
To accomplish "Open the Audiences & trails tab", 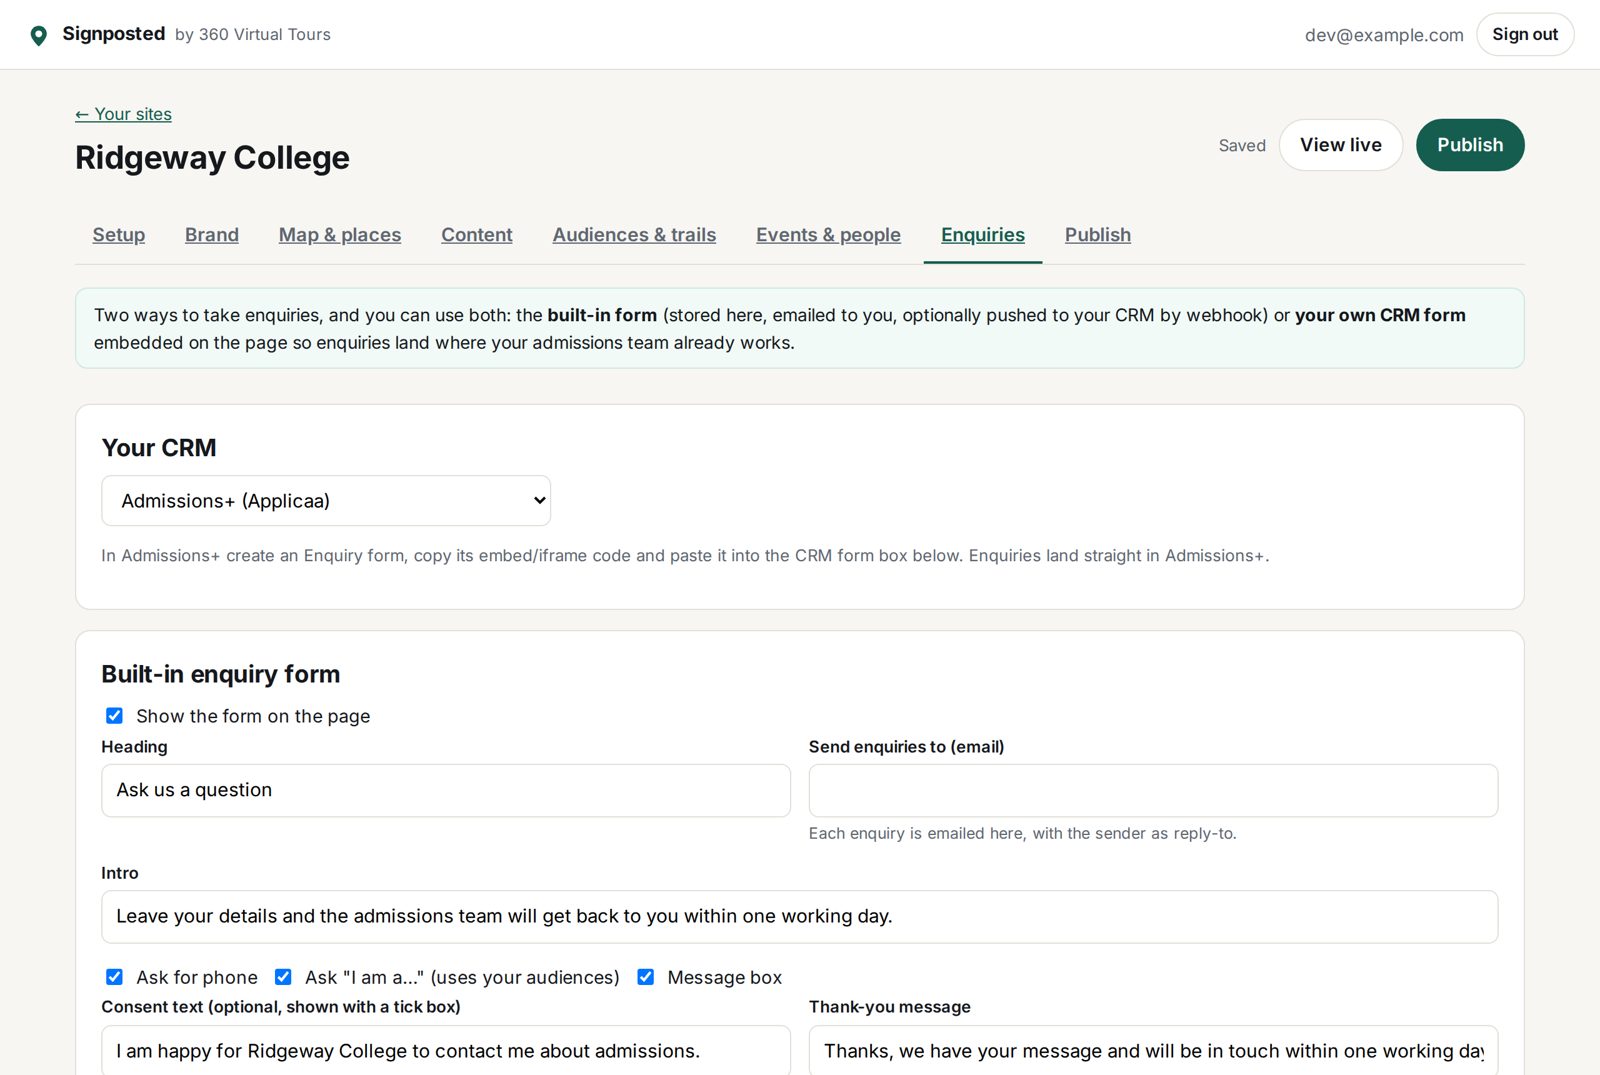I will pos(634,235).
